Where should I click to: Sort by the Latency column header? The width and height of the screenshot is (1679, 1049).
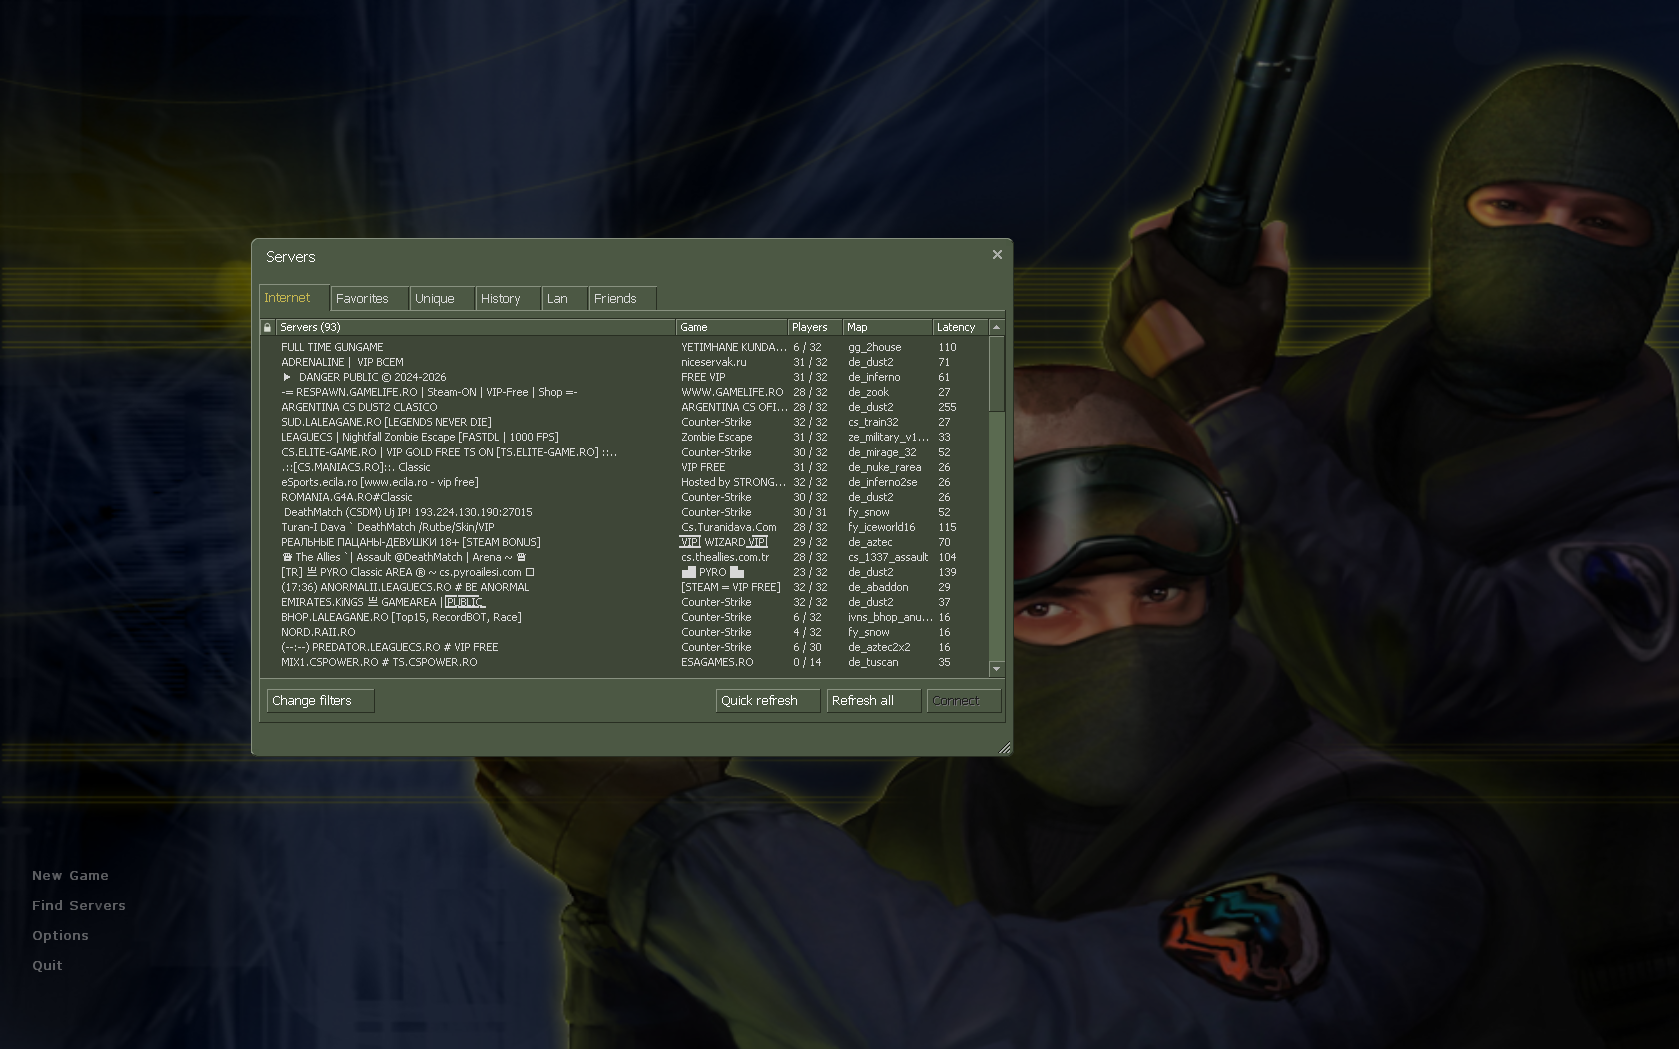pos(960,327)
